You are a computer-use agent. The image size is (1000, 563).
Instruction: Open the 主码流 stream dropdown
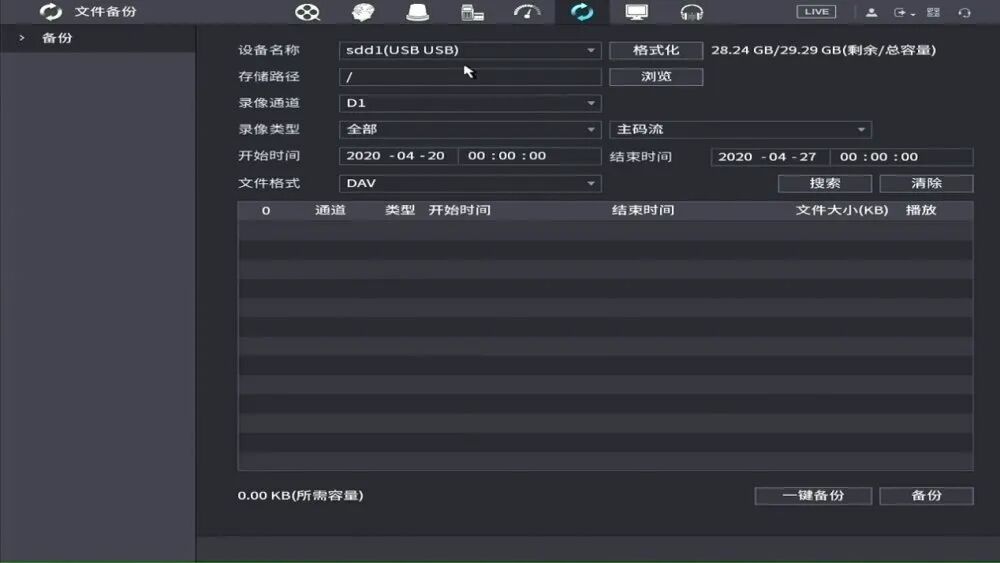(x=740, y=129)
